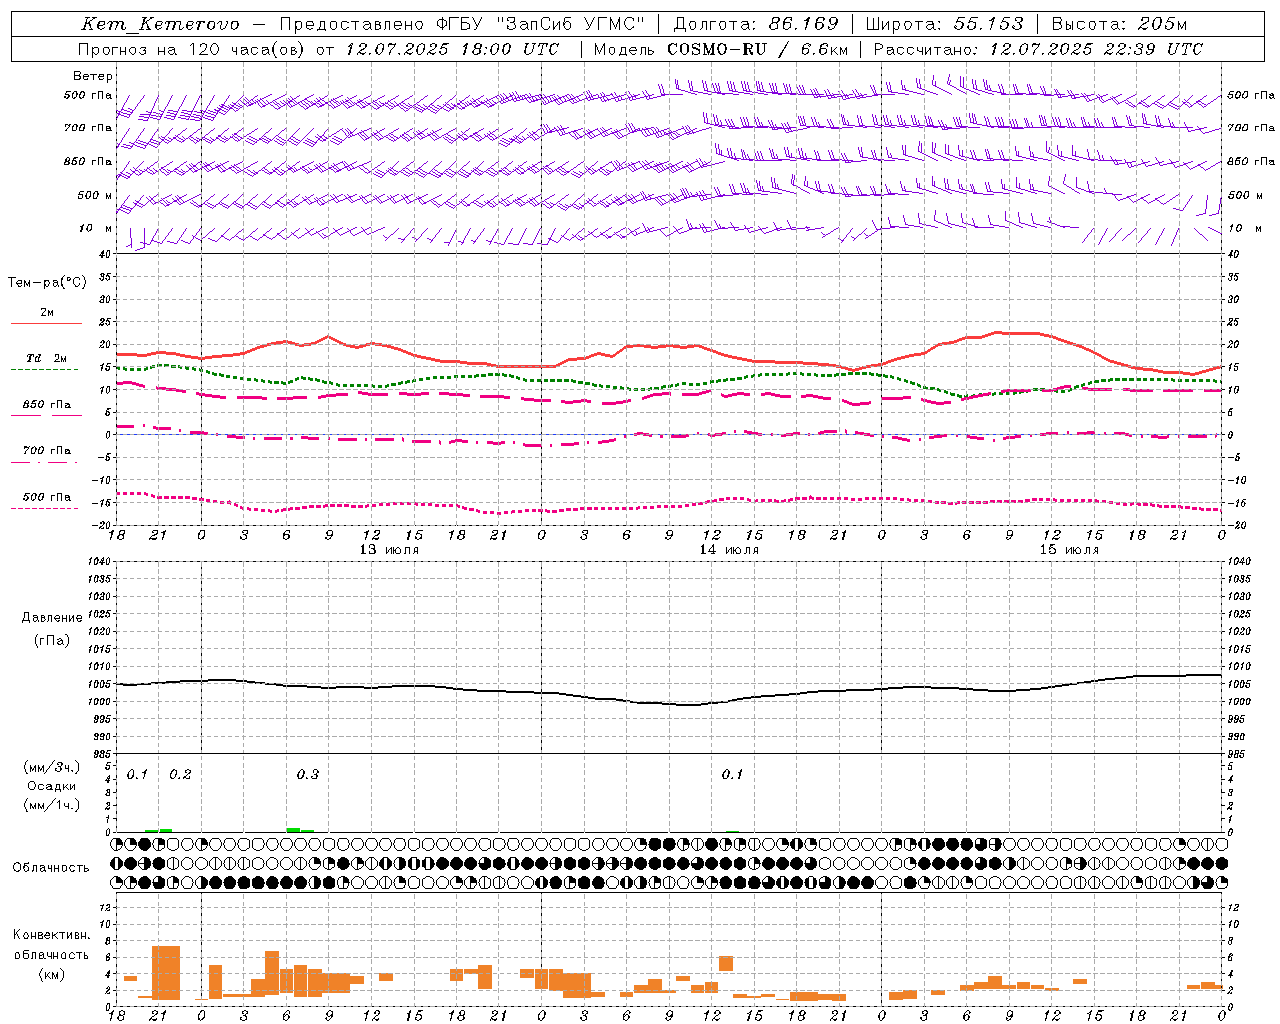Click the '0.3' precipitation amount value

click(x=308, y=775)
